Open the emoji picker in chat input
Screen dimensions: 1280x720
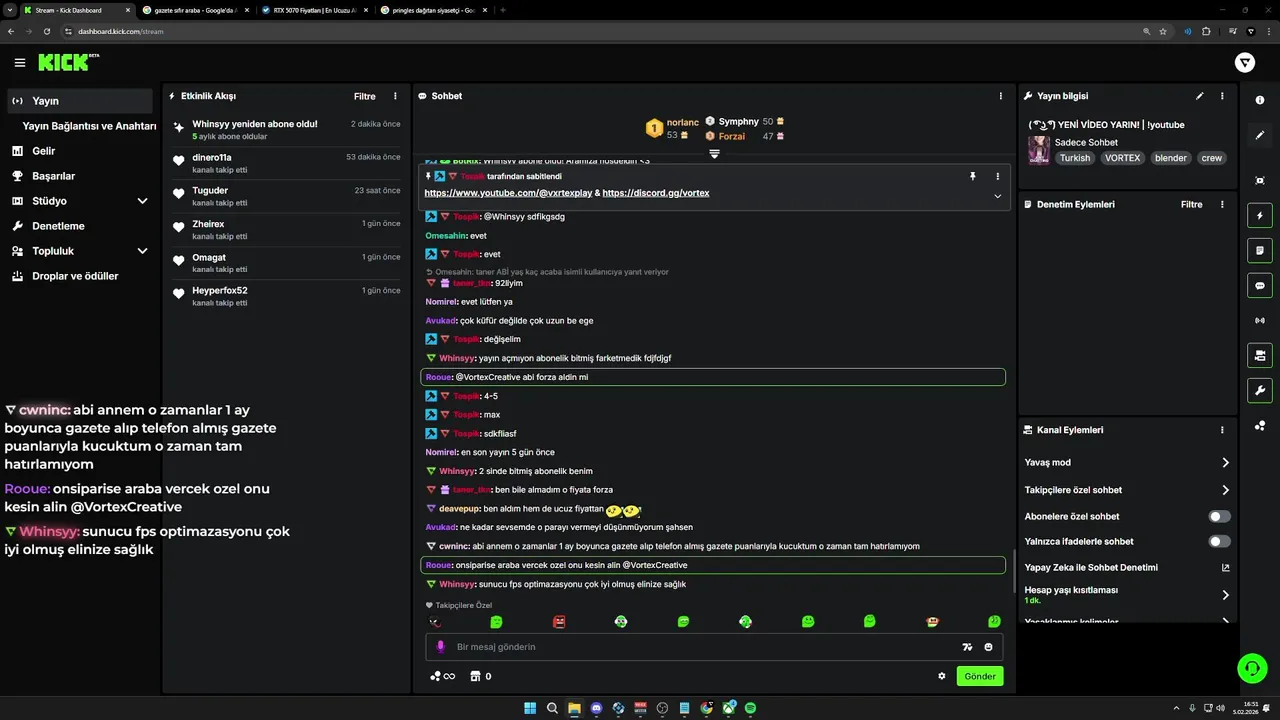pos(989,647)
